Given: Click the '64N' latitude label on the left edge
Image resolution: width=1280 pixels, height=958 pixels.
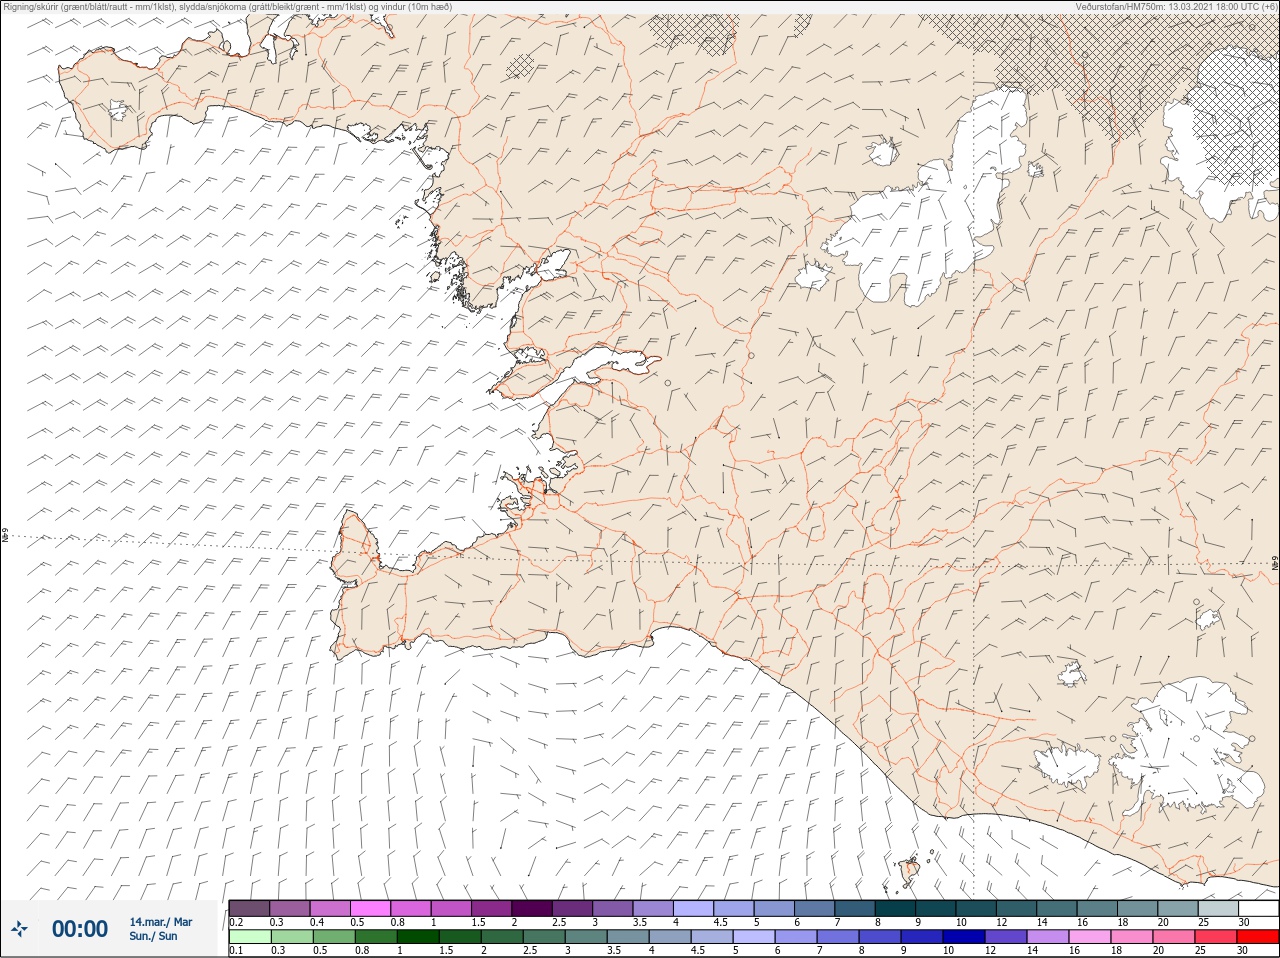Looking at the screenshot, I should 5,537.
